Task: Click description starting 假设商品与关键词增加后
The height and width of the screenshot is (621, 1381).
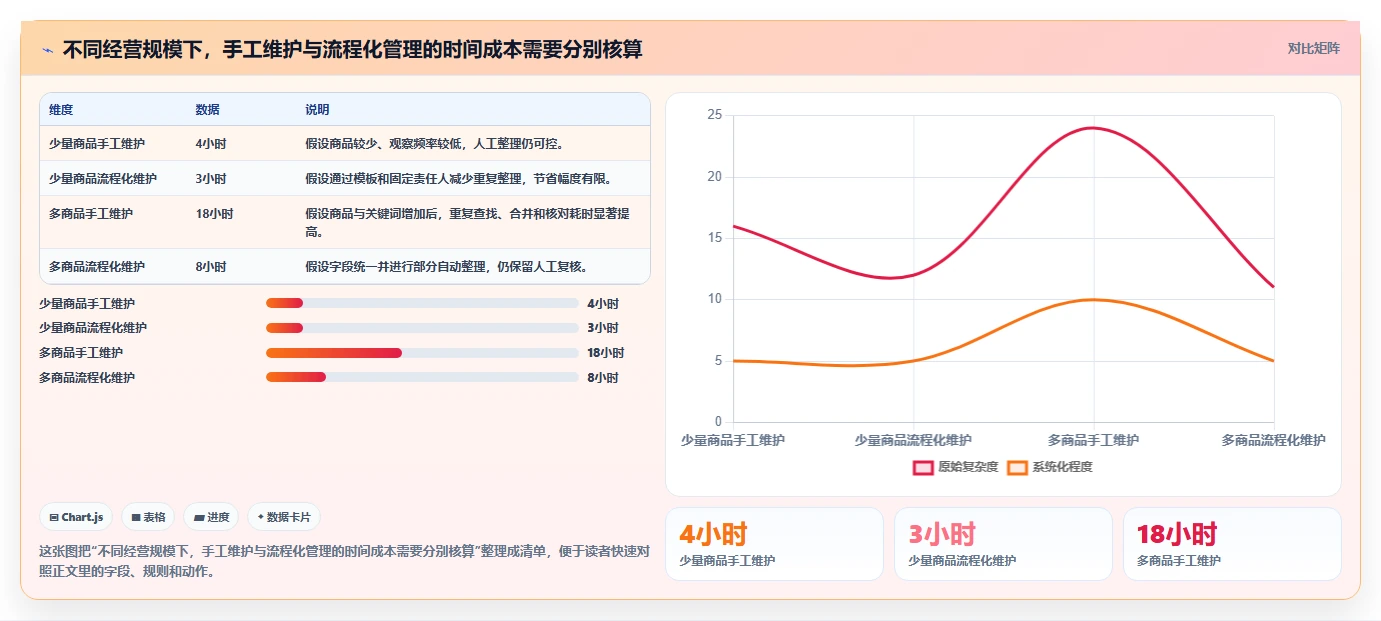Action: [x=467, y=223]
